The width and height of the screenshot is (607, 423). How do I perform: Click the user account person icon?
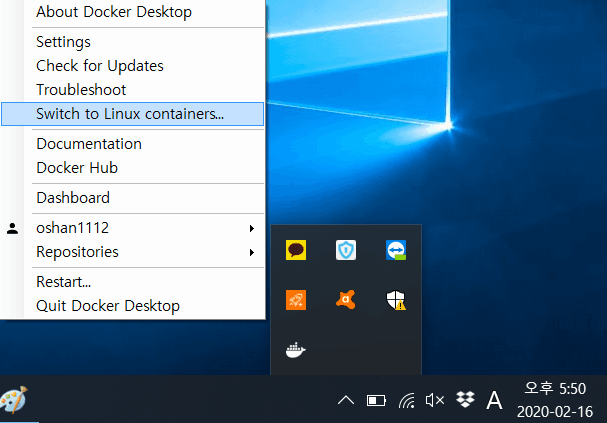12,228
